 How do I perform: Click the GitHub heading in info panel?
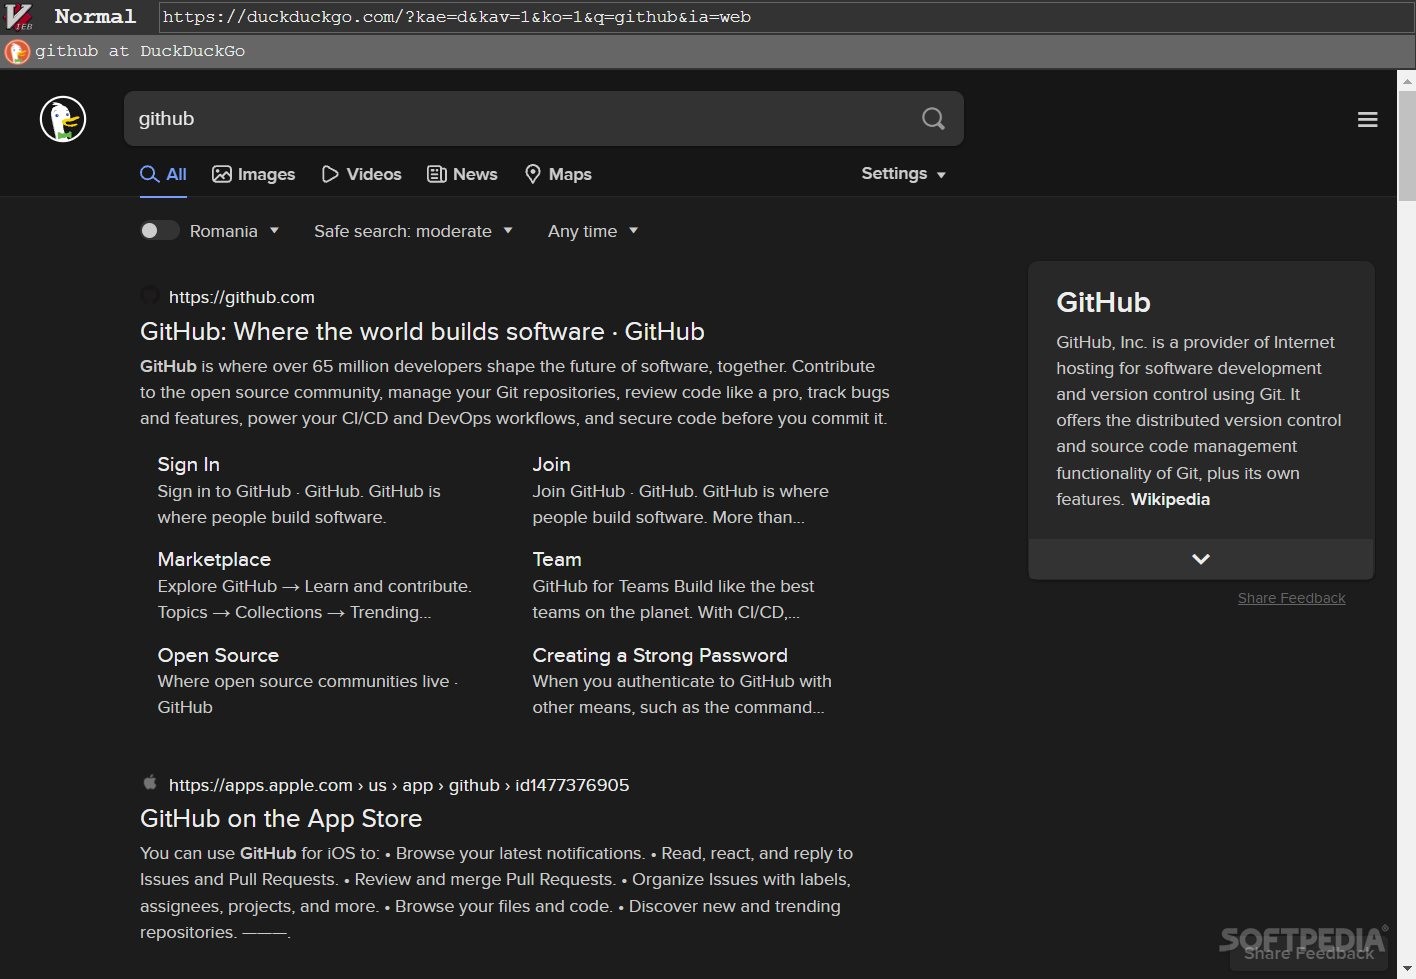click(1103, 302)
